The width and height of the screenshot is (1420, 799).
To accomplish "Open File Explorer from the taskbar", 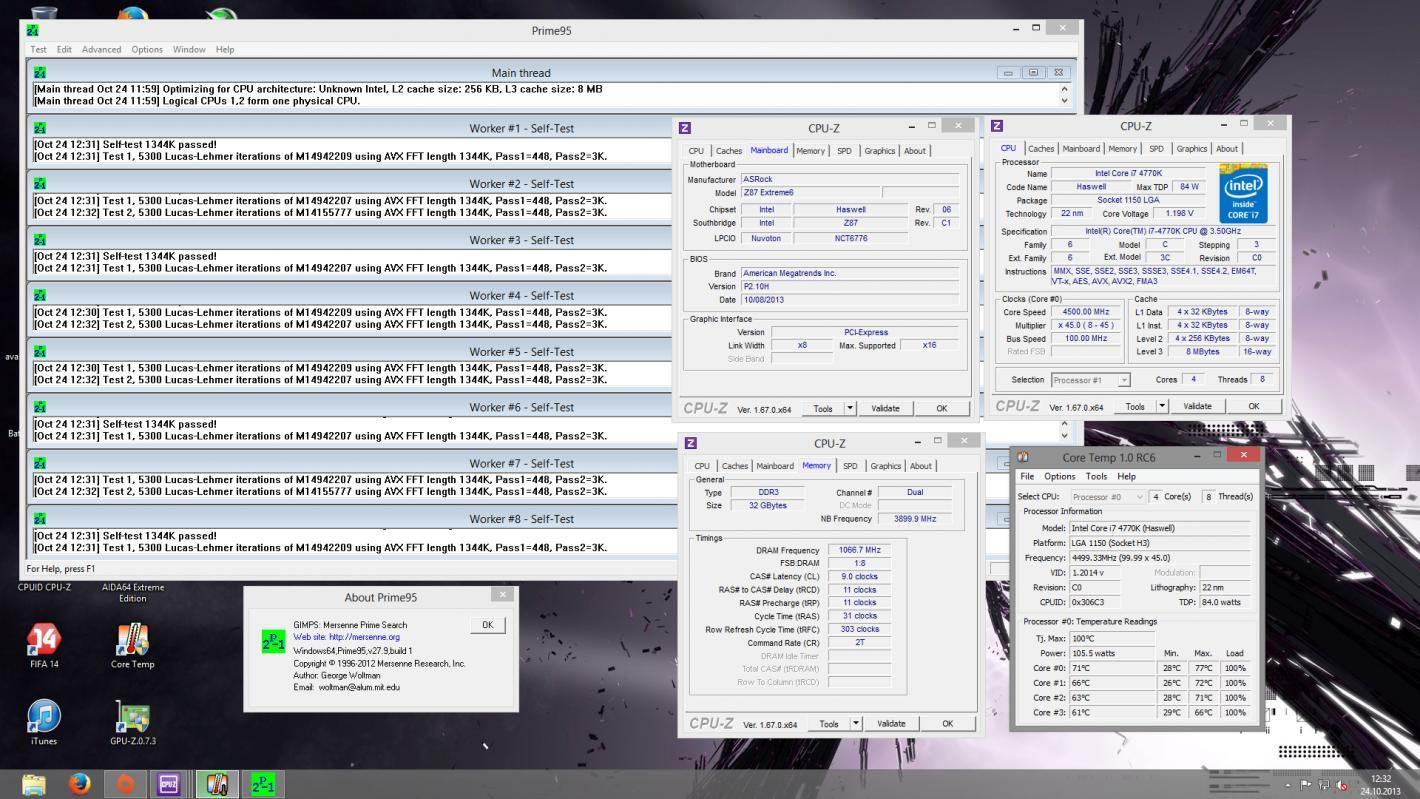I will [x=34, y=784].
